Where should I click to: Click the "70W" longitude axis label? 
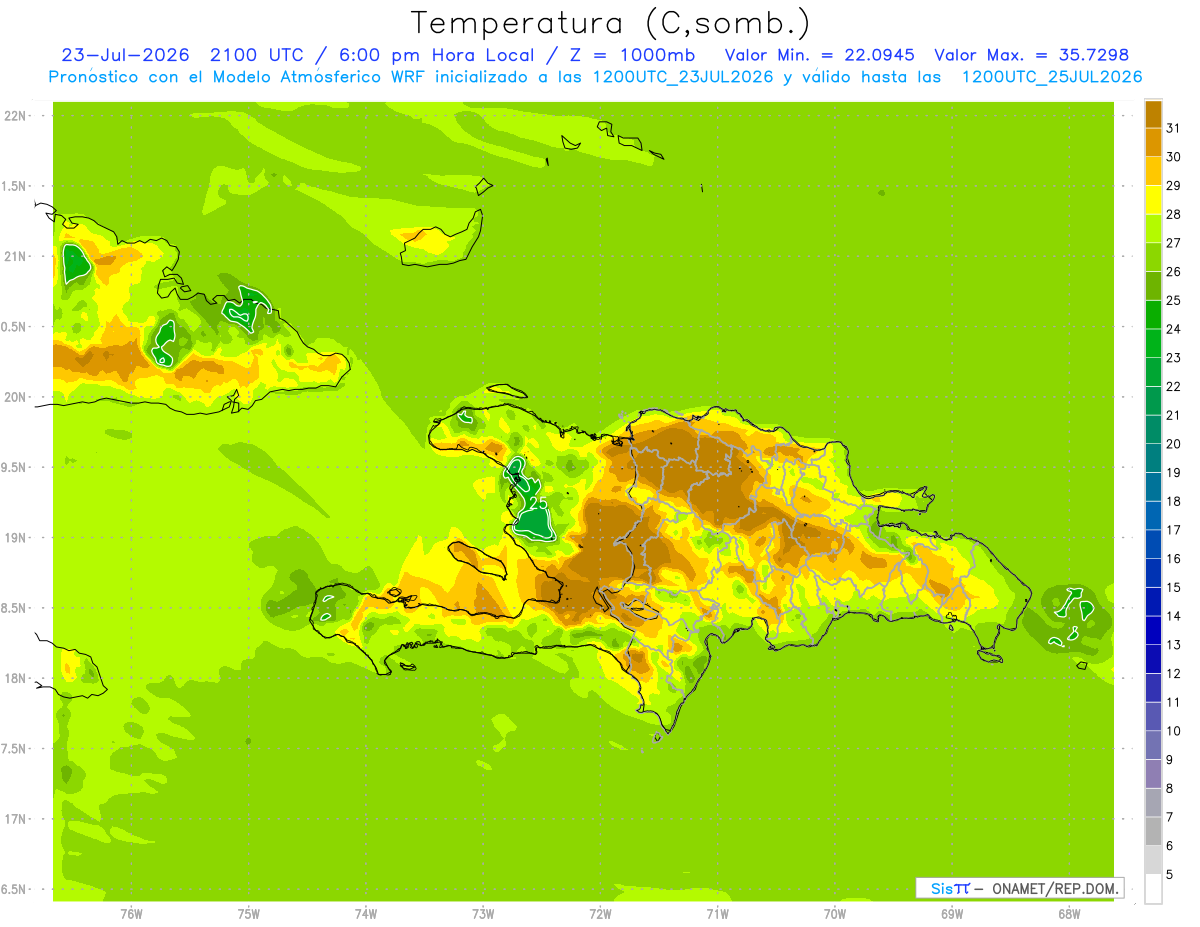(x=835, y=913)
